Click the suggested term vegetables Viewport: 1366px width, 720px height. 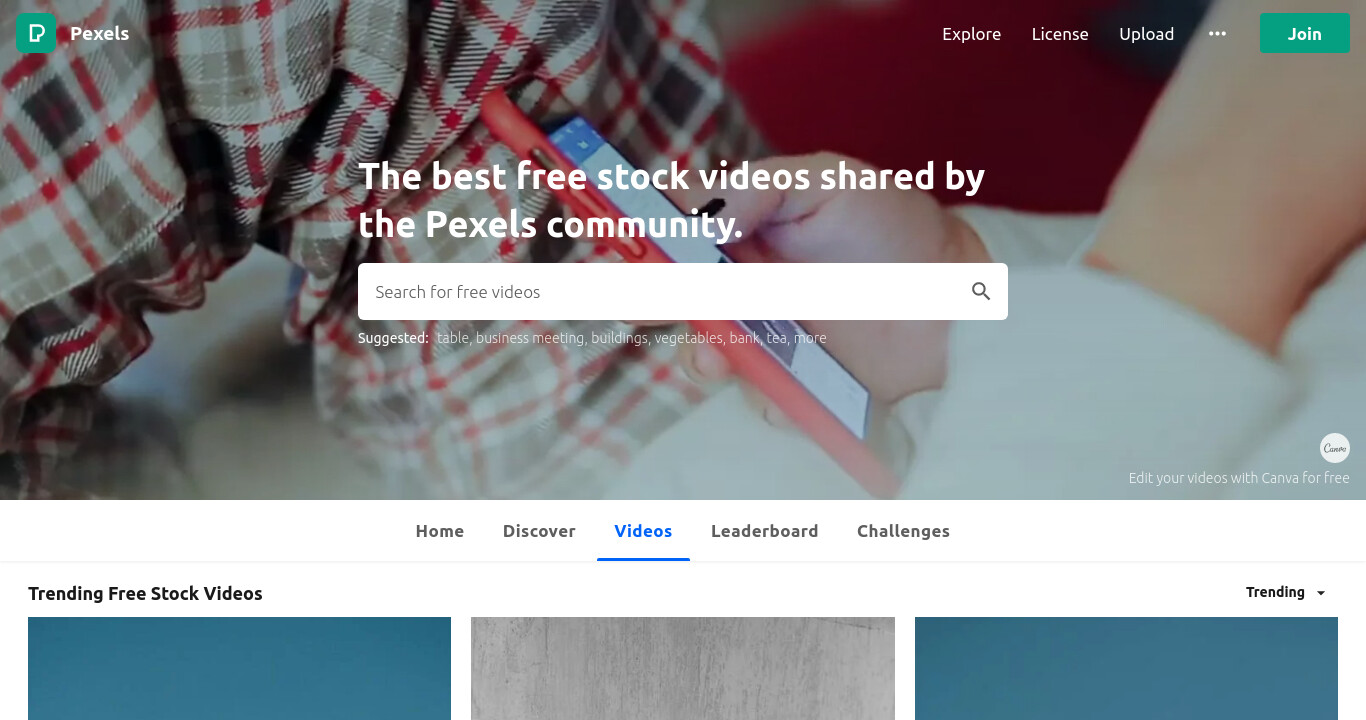point(688,338)
